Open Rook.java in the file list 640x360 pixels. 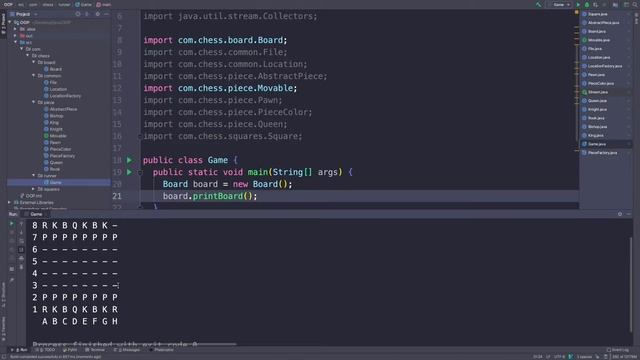coord(606,118)
